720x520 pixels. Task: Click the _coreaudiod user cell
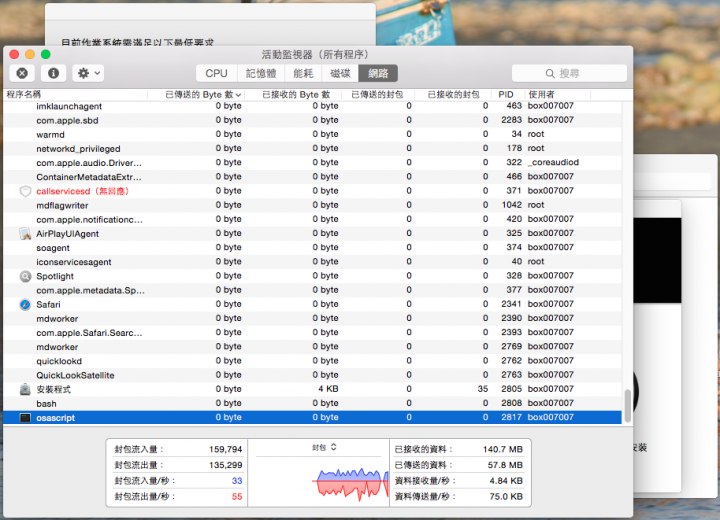(x=553, y=162)
